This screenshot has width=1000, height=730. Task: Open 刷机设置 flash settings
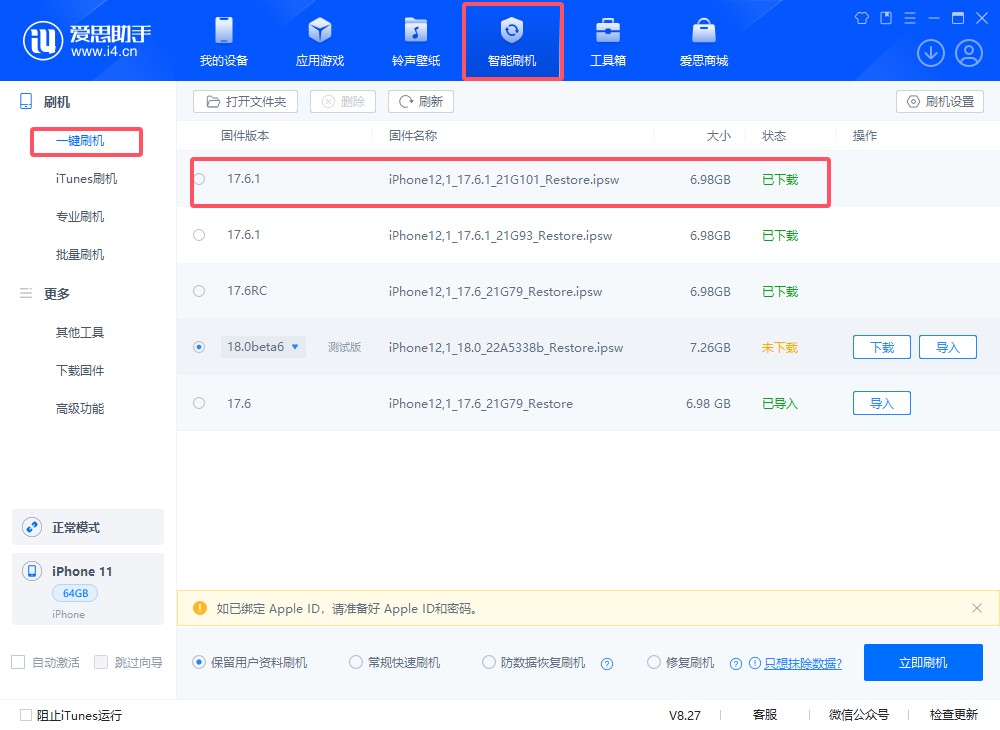click(x=940, y=101)
